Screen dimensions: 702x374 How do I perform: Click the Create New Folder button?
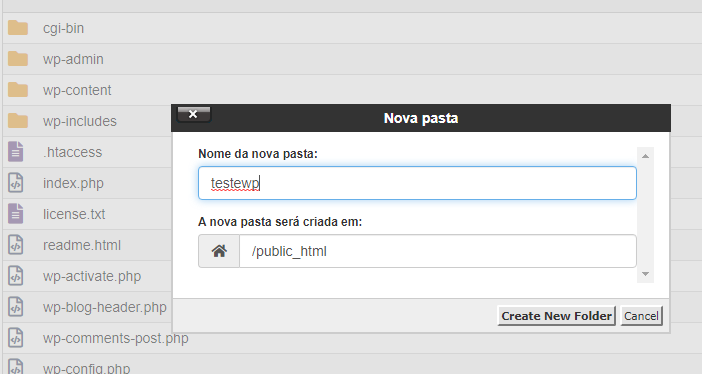[x=556, y=316]
